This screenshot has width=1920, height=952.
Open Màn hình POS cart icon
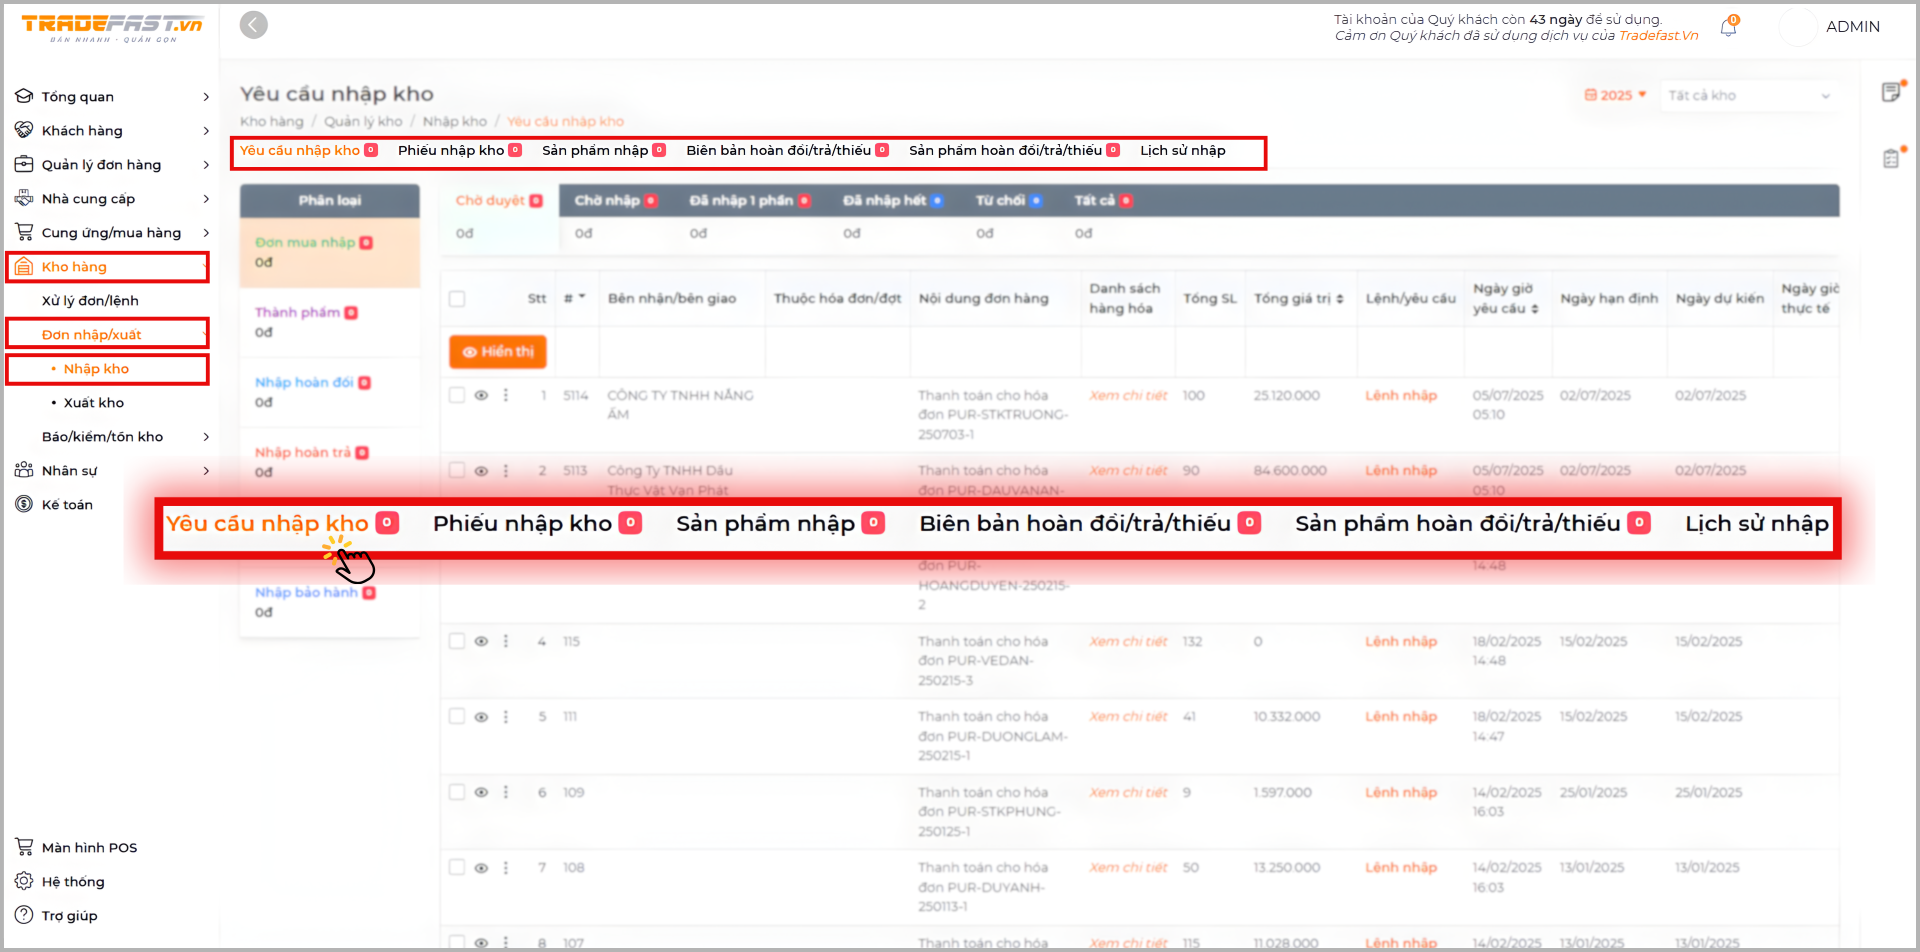pyautogui.click(x=24, y=847)
